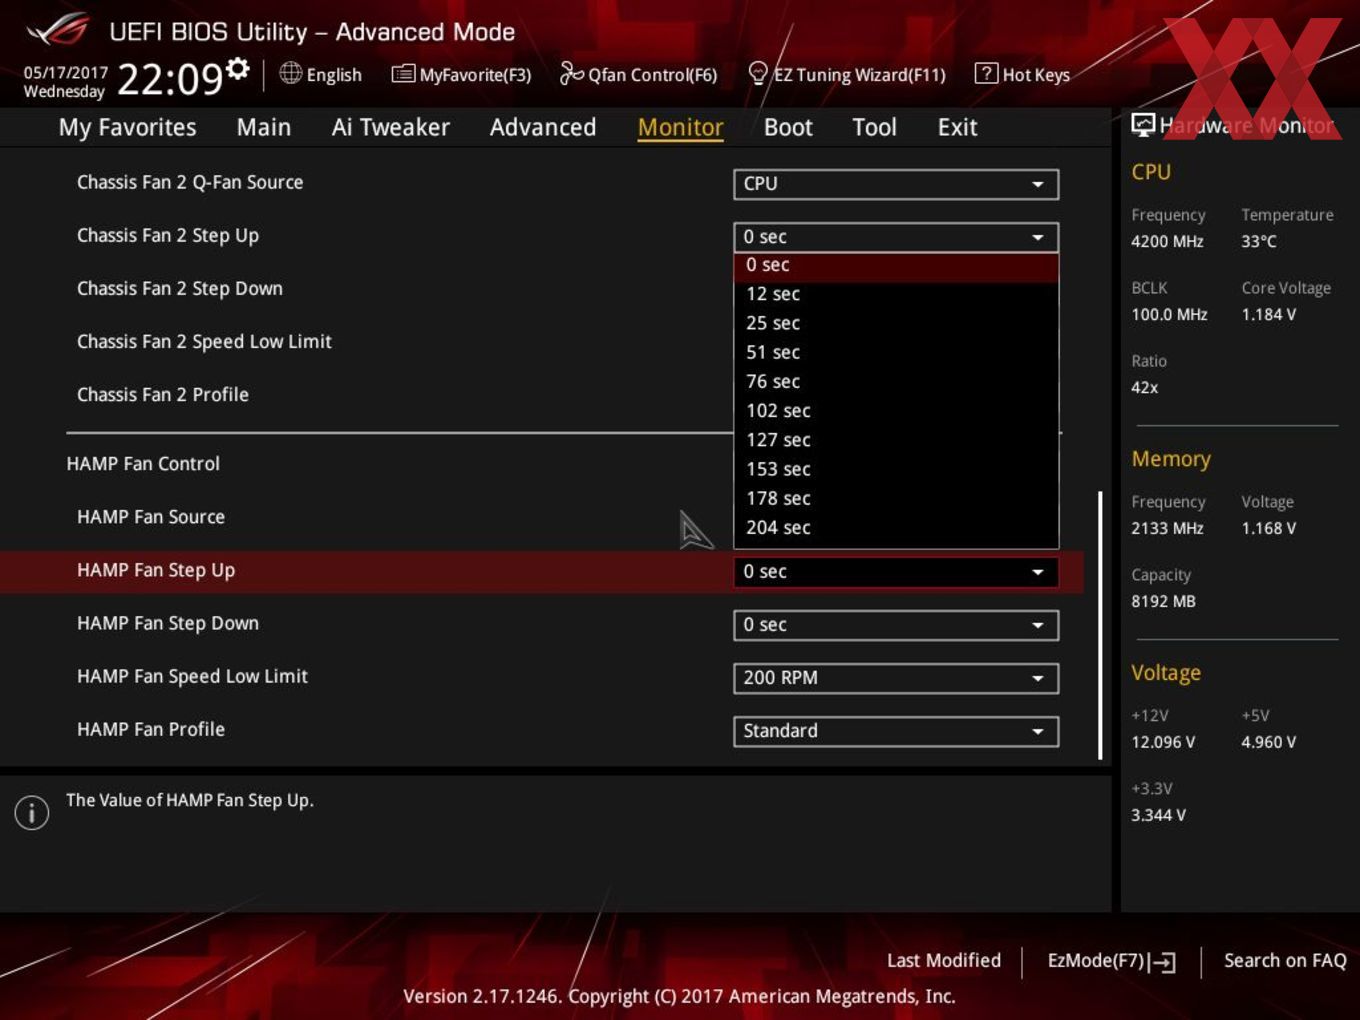Click CPU frequency value 4200 MHz
This screenshot has height=1020, width=1360.
(x=1167, y=241)
